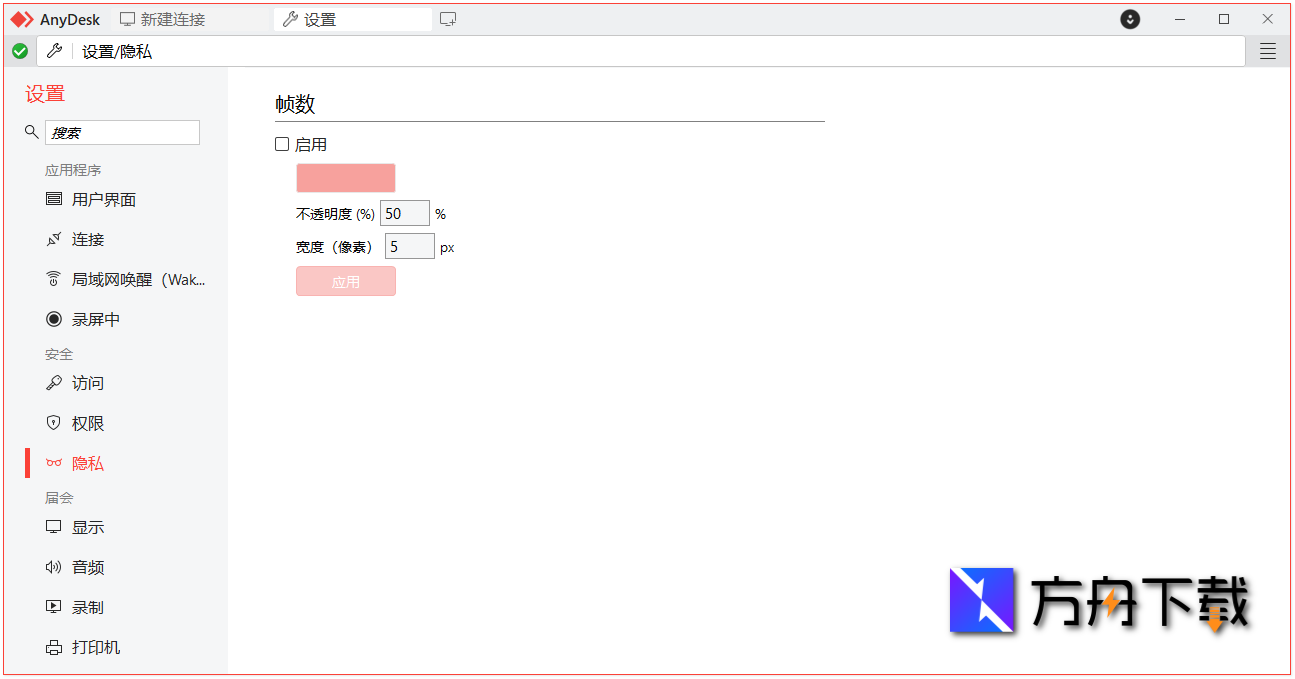Select the 设置 tab in title bar
This screenshot has height=679, width=1295.
click(353, 18)
